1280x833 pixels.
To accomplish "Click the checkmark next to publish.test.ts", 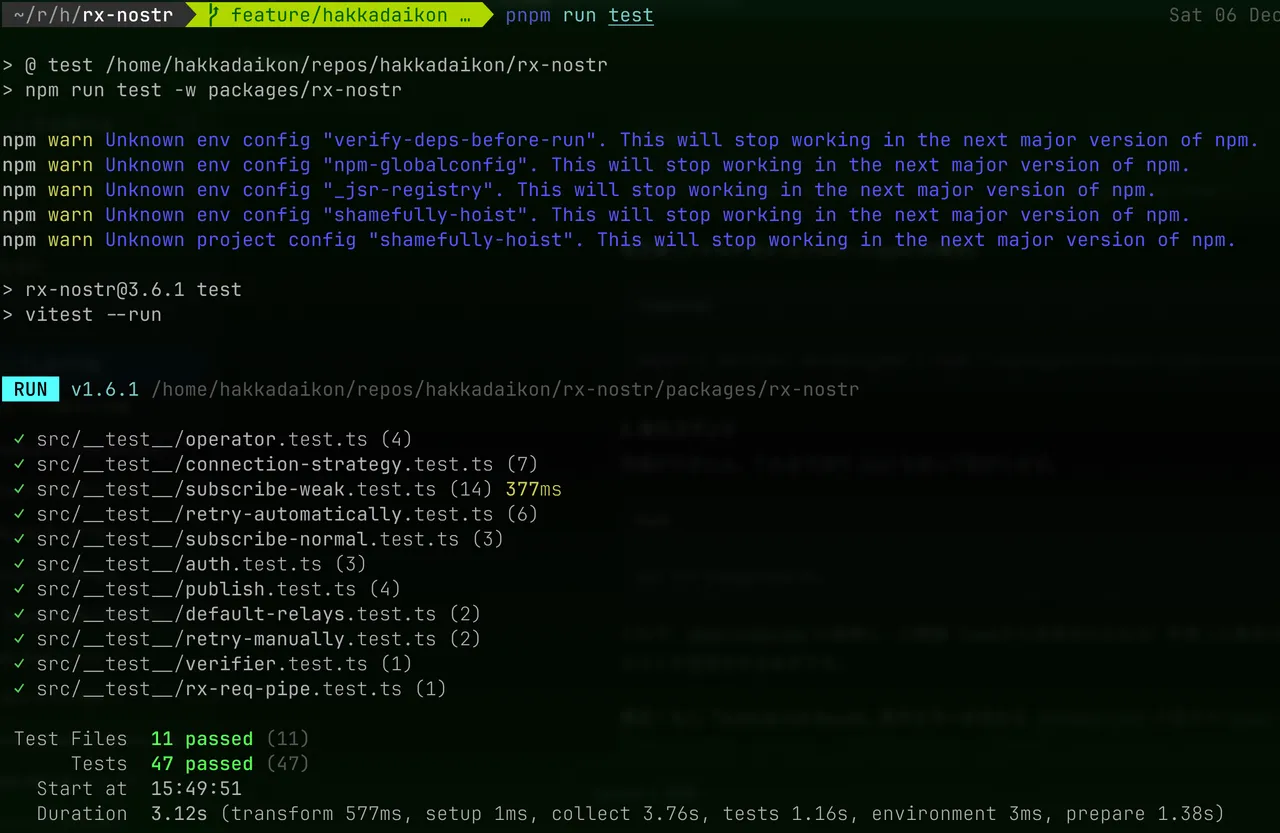I will click(20, 589).
